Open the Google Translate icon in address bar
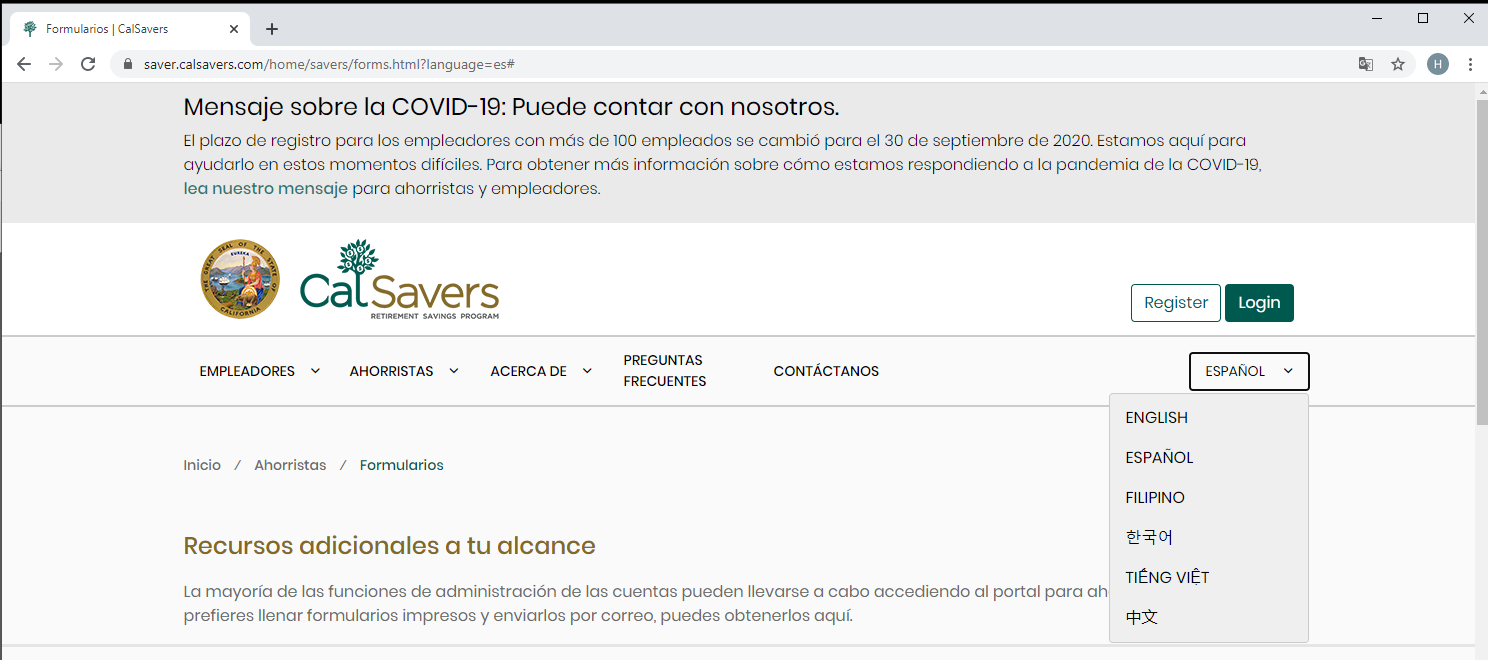This screenshot has width=1488, height=660. pyautogui.click(x=1366, y=64)
